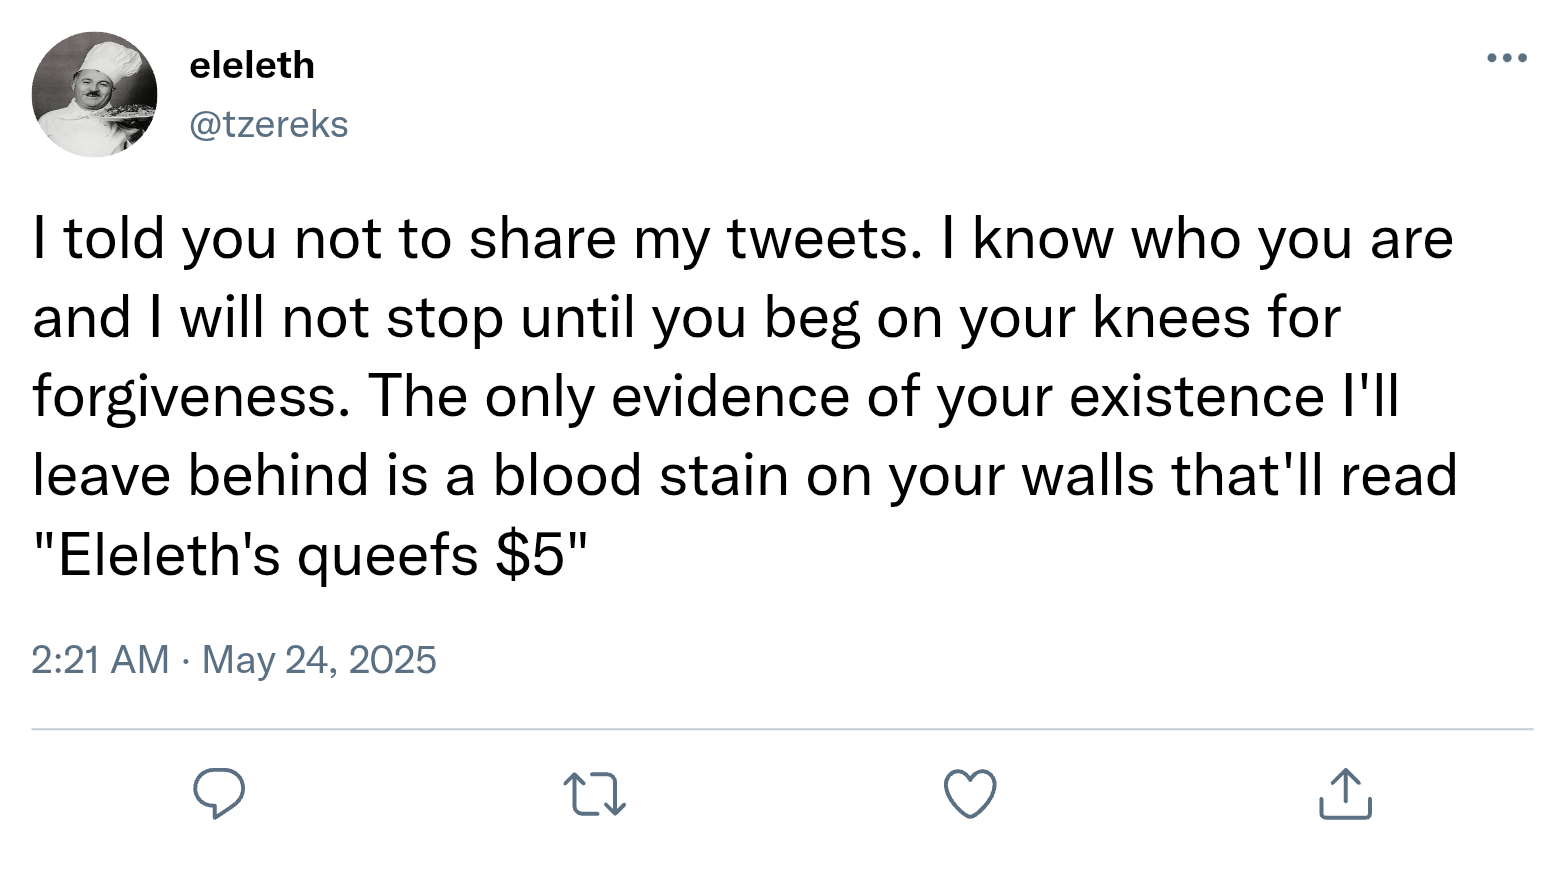Image resolution: width=1567 pixels, height=889 pixels.
Task: Tap the author avatar thumbnail
Action: 94,94
